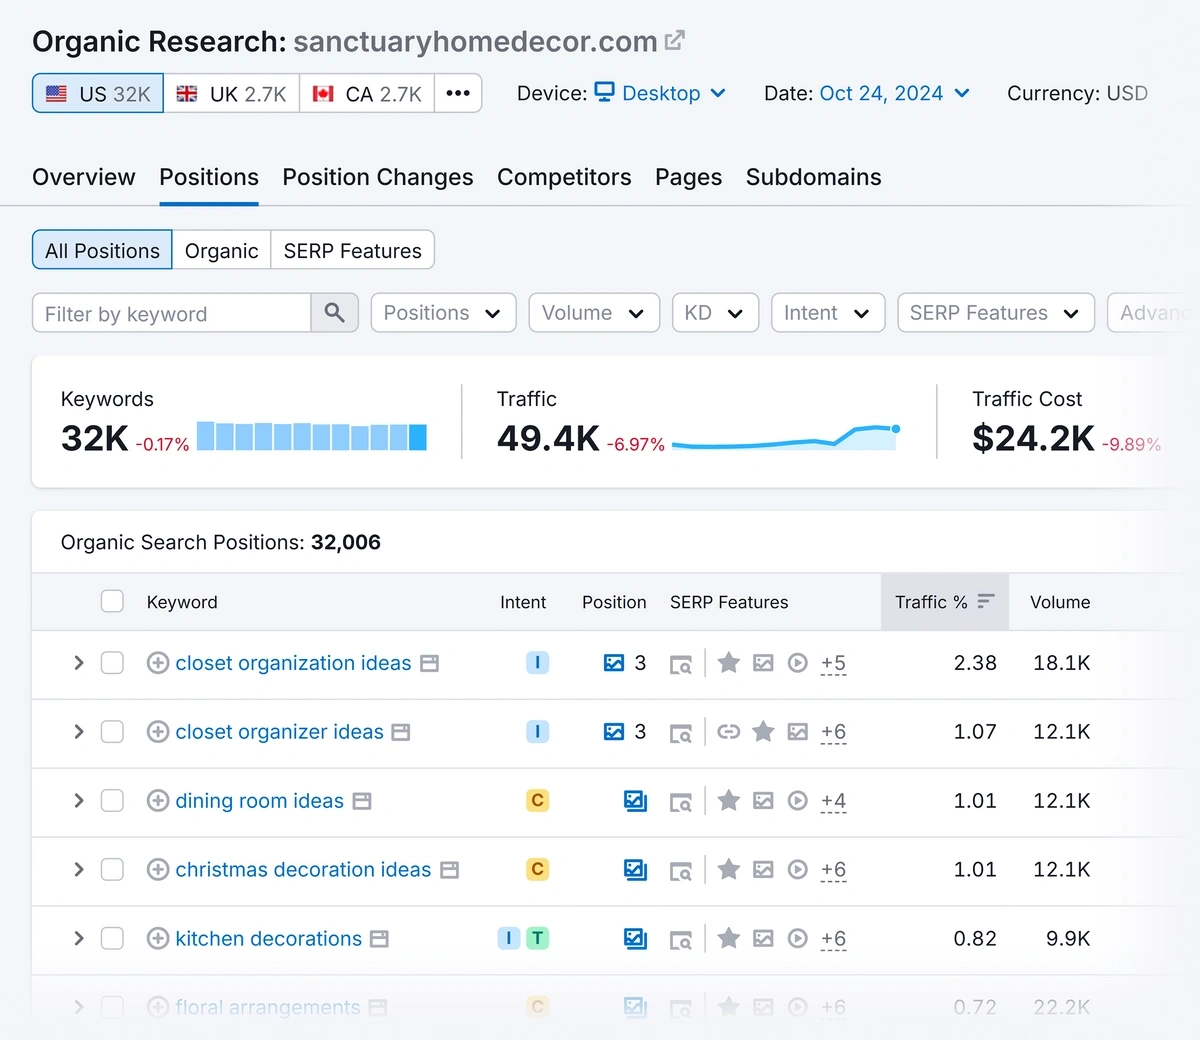Click the reviews star icon in closet organization ideas row
Image resolution: width=1200 pixels, height=1040 pixels.
coord(729,662)
